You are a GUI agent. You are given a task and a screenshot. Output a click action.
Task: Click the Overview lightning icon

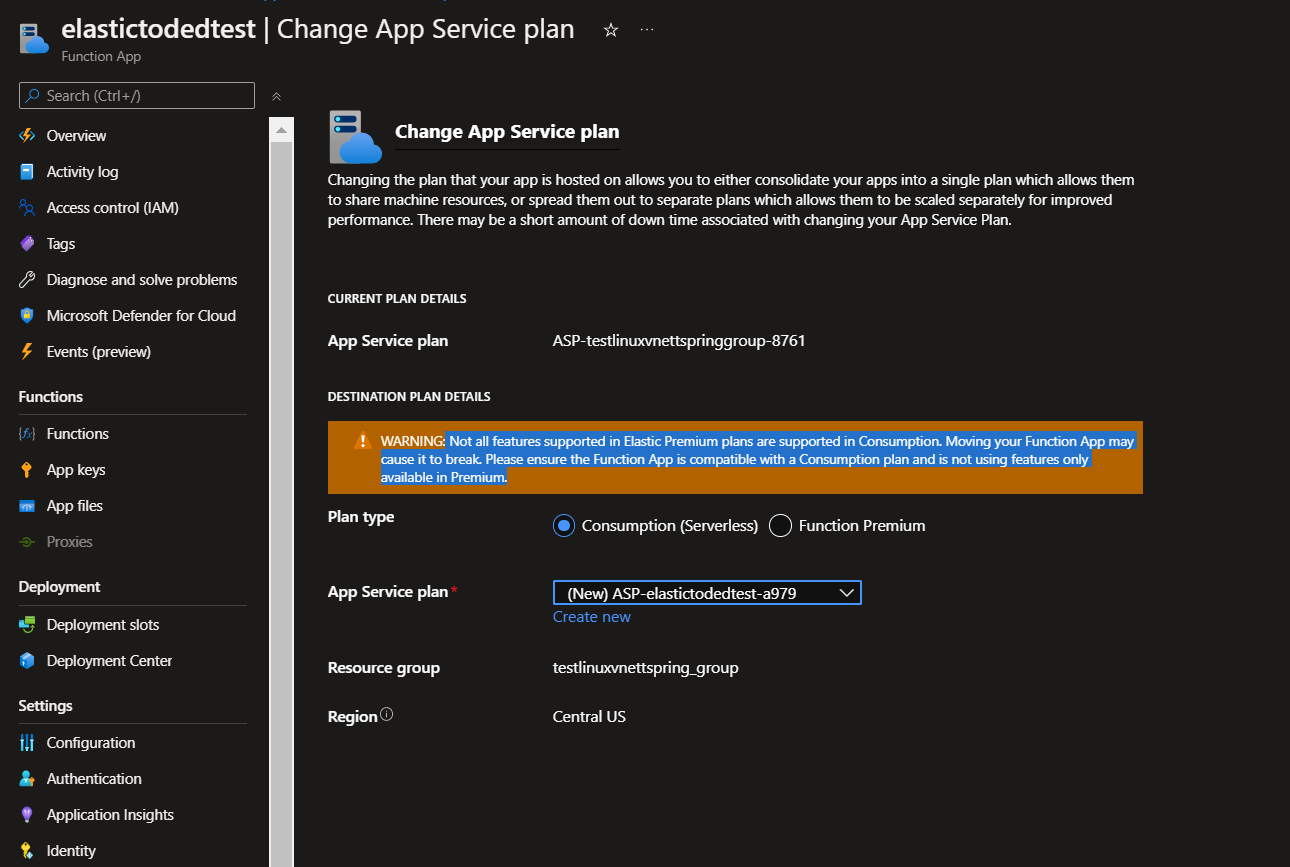(x=27, y=136)
